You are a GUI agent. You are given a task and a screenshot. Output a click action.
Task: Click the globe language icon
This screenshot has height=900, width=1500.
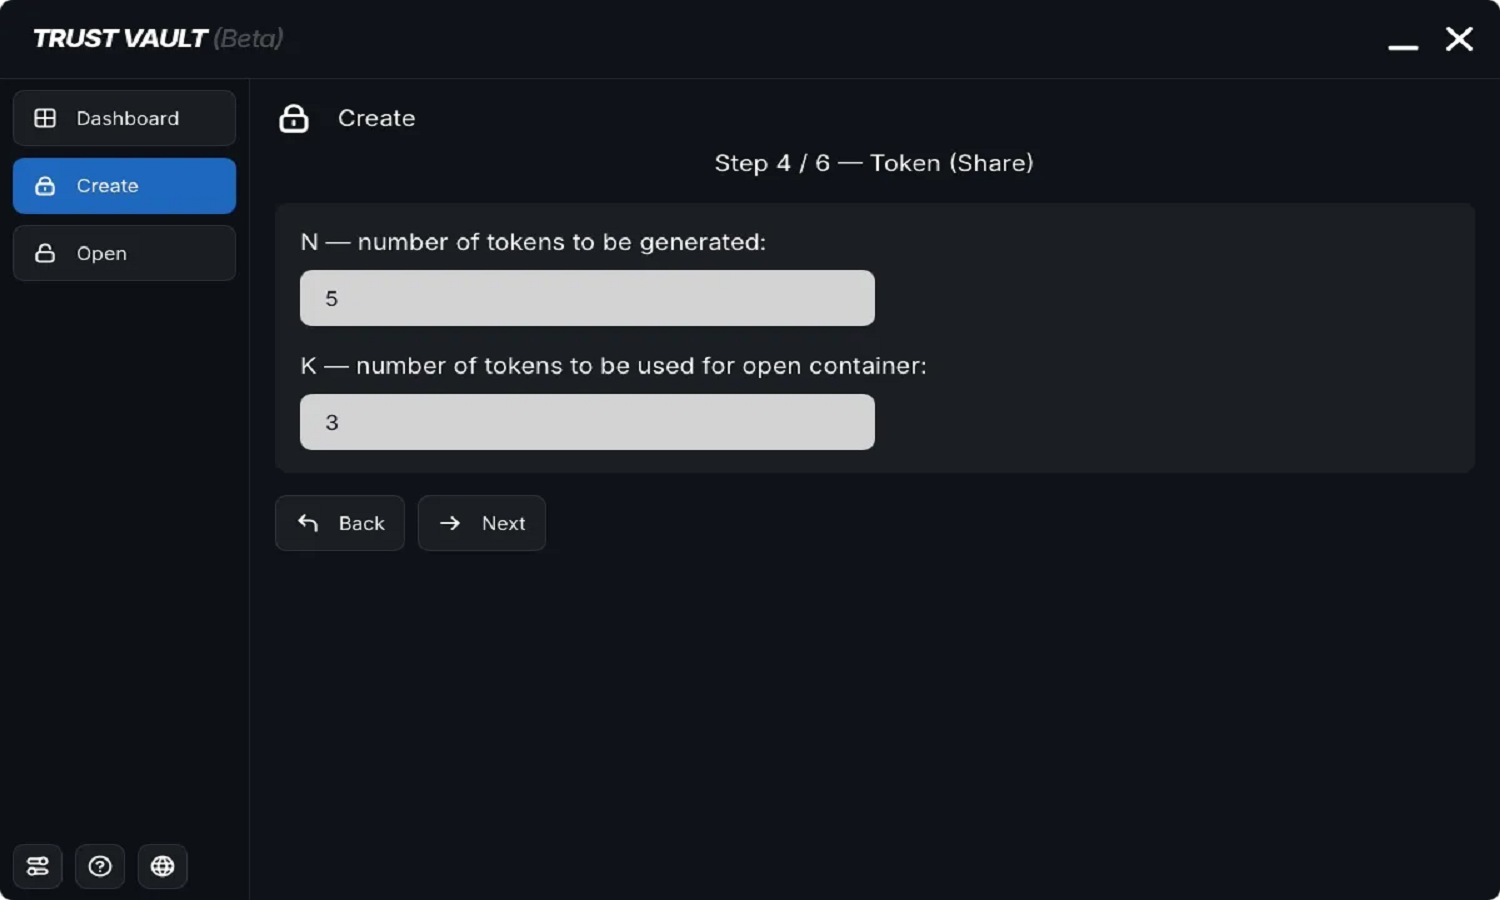pyautogui.click(x=162, y=866)
